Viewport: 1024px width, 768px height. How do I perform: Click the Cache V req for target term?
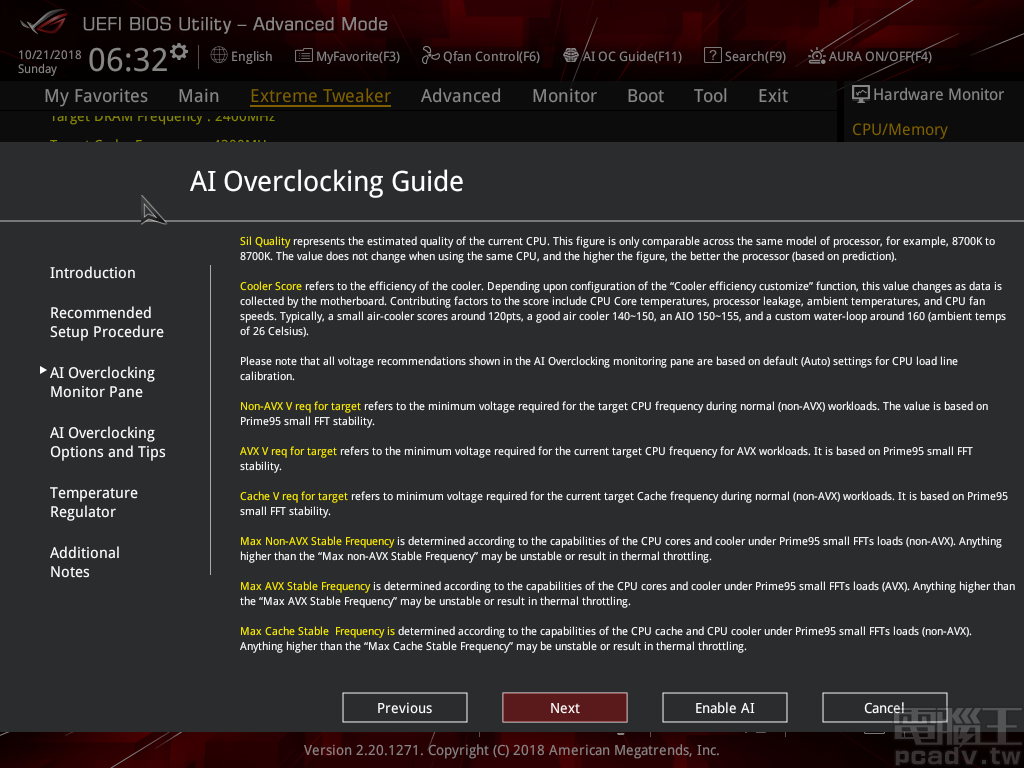point(294,496)
